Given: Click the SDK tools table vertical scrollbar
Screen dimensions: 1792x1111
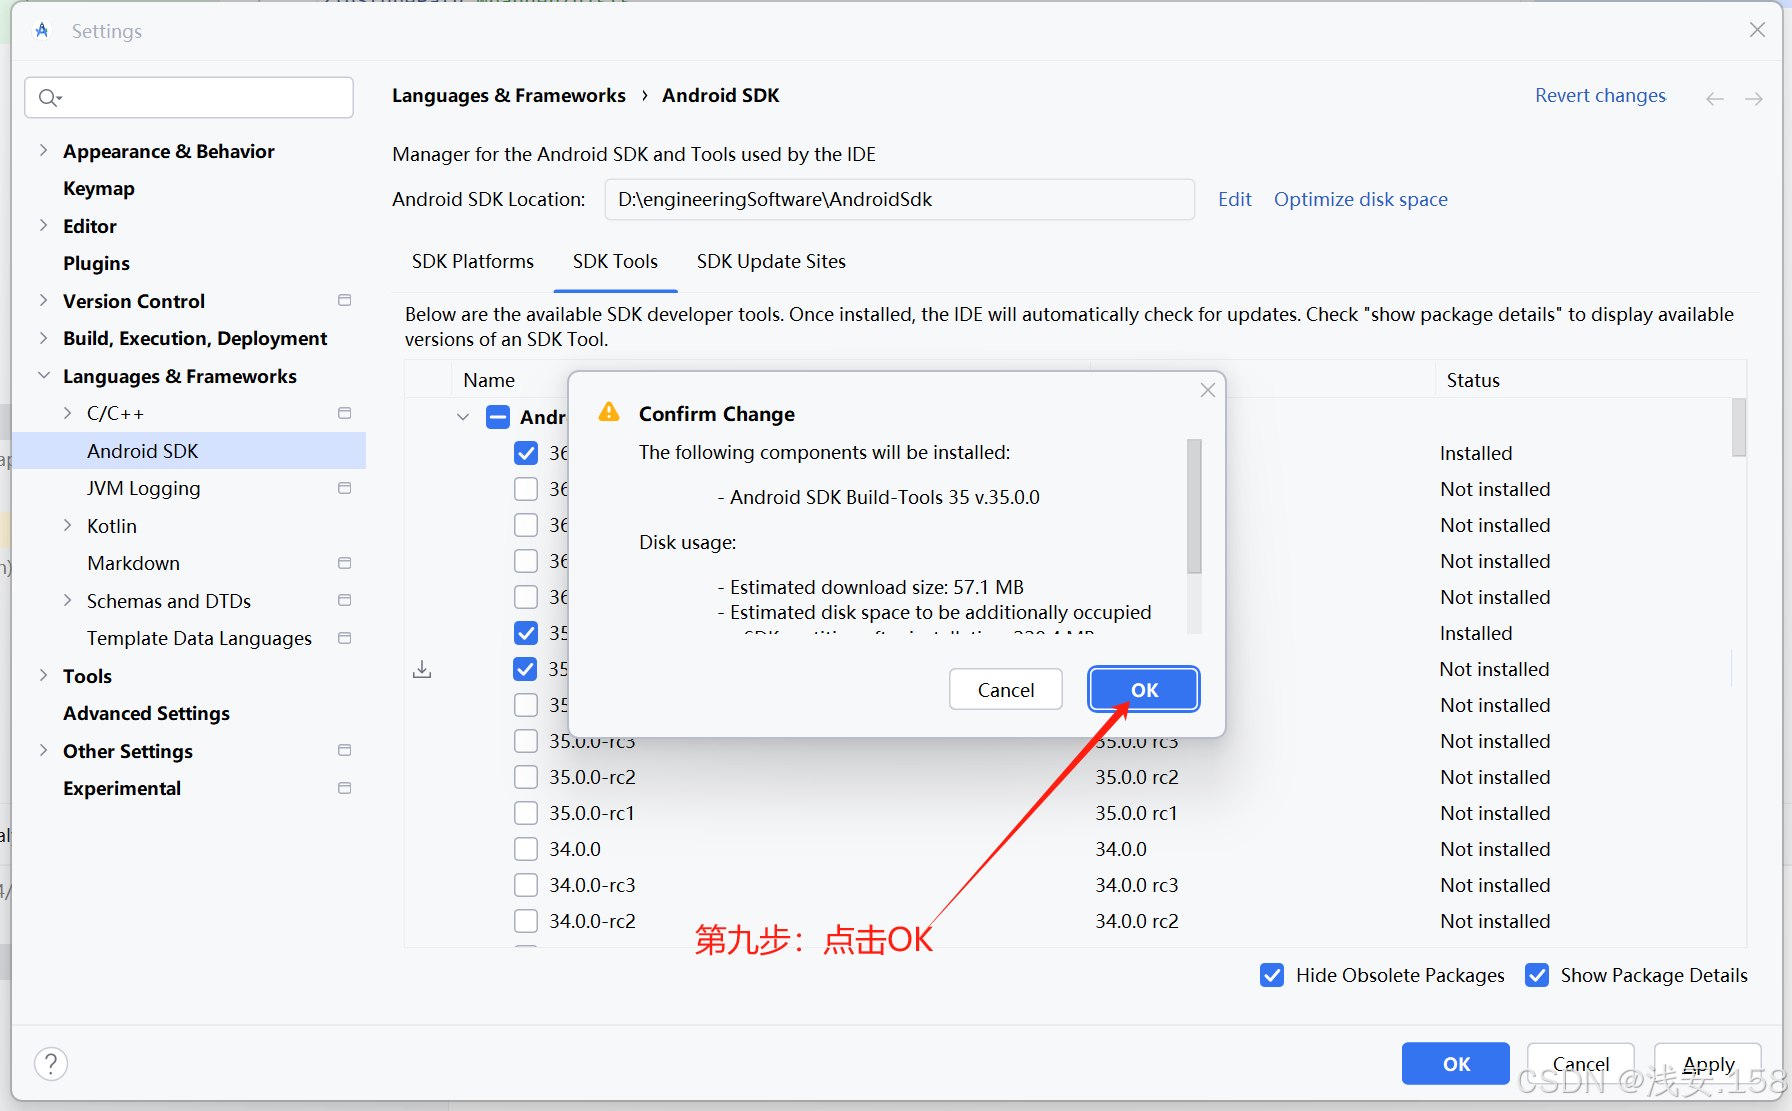Looking at the screenshot, I should [x=1739, y=427].
